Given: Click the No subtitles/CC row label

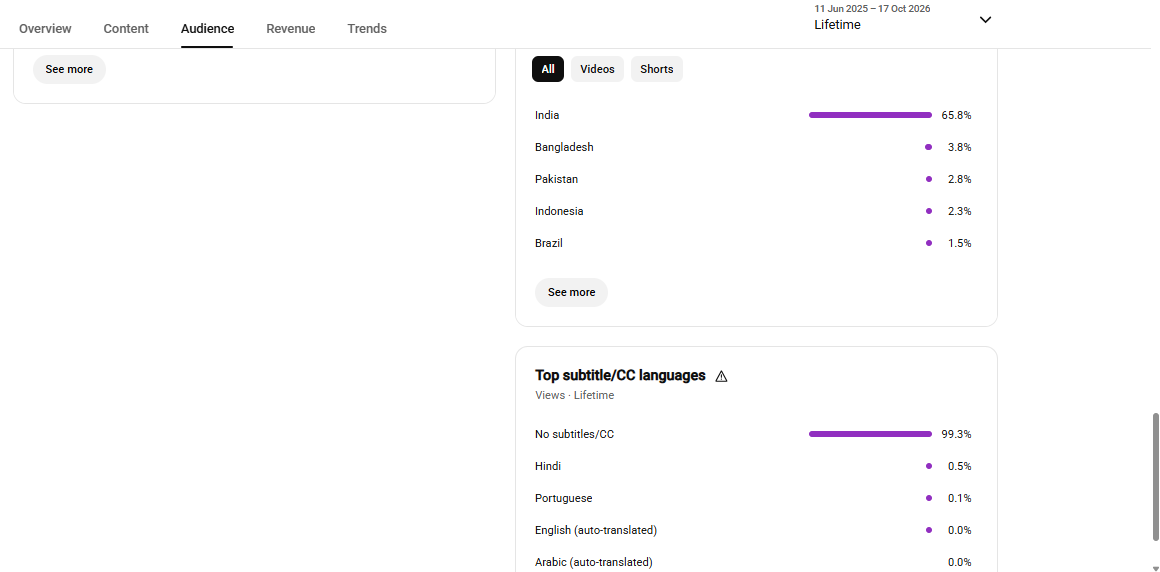Looking at the screenshot, I should coord(574,434).
